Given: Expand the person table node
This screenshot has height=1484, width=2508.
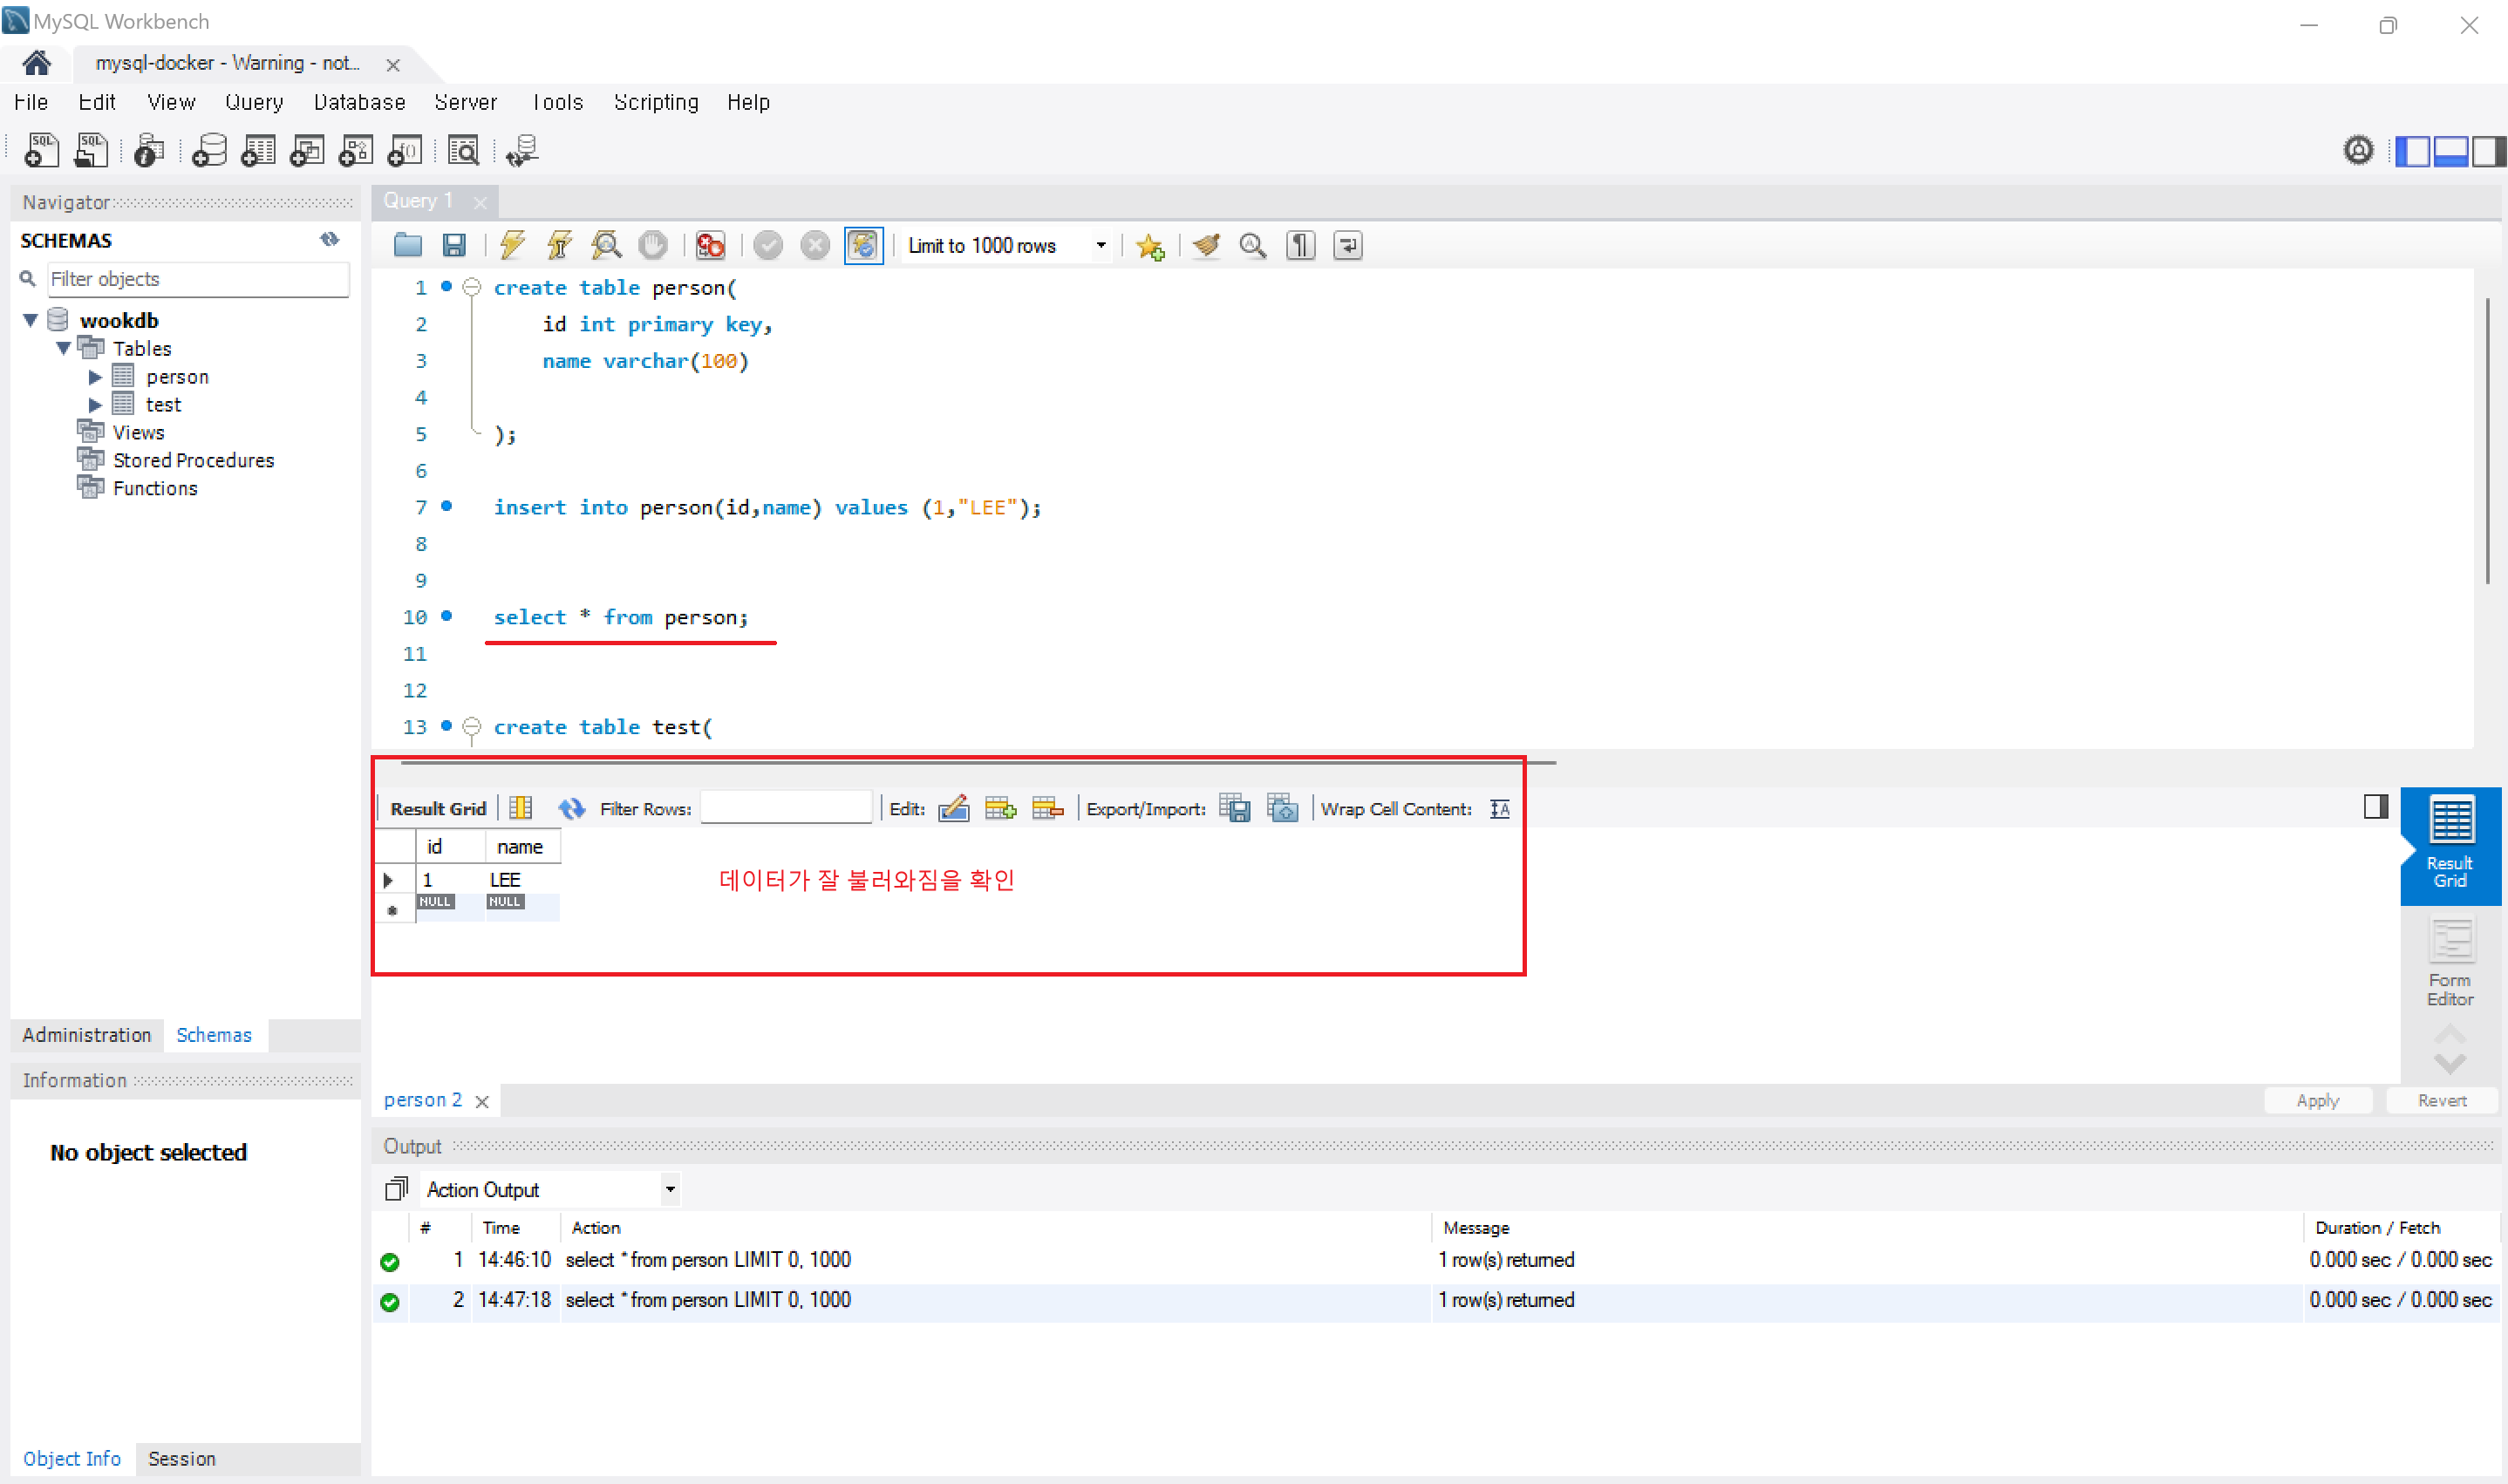Looking at the screenshot, I should [x=95, y=377].
